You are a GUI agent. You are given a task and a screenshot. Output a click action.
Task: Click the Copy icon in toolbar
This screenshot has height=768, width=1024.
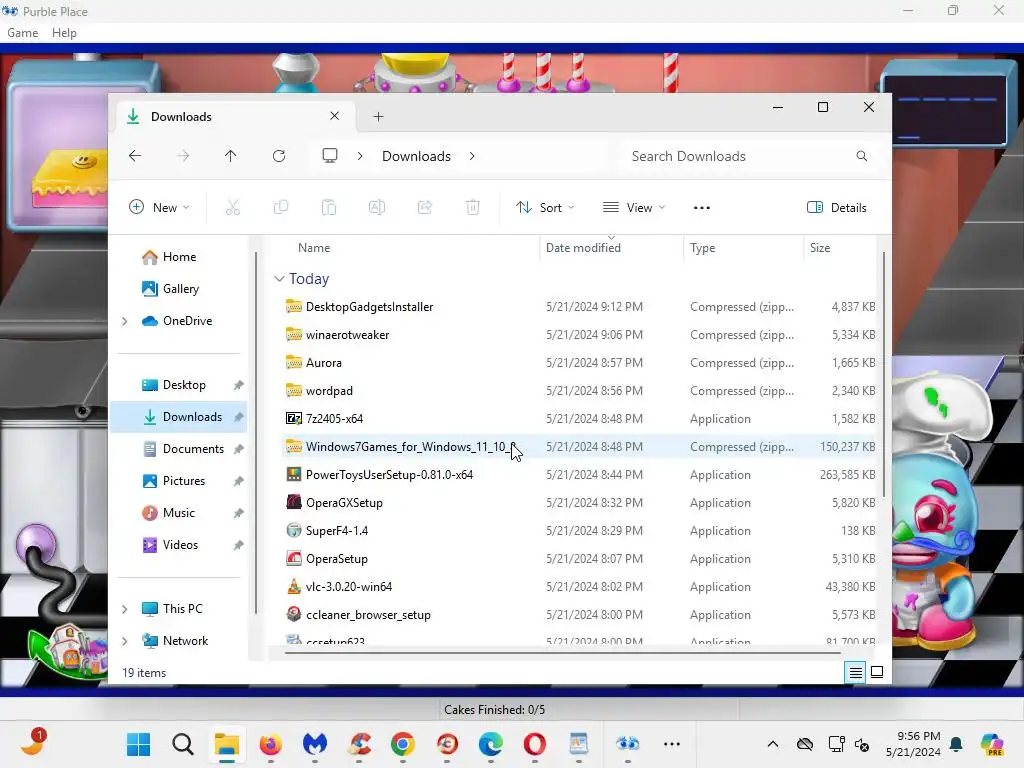coord(281,208)
